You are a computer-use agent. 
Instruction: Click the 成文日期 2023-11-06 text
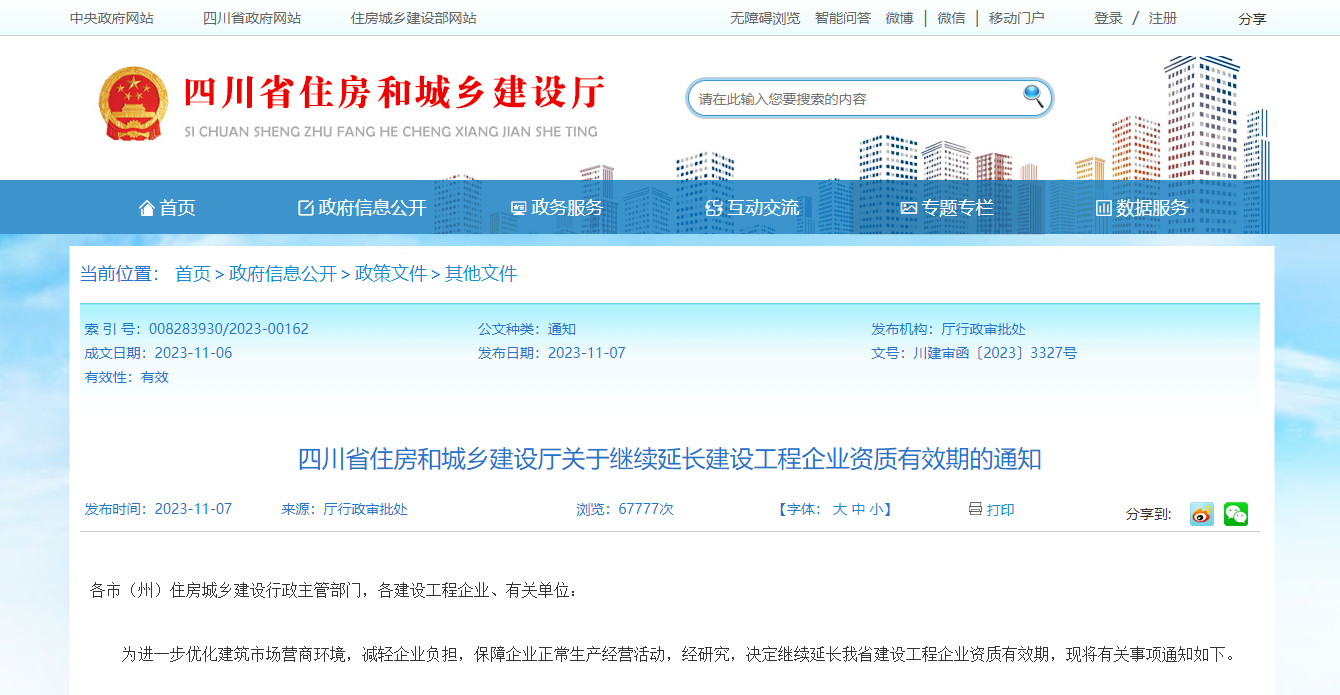tap(158, 353)
